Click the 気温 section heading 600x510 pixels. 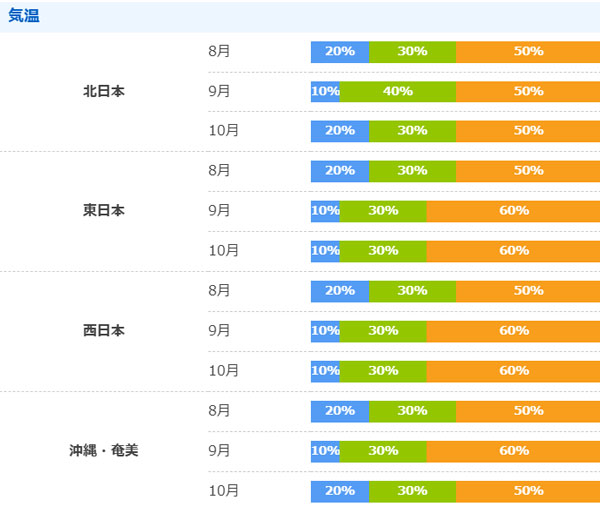pyautogui.click(x=24, y=16)
